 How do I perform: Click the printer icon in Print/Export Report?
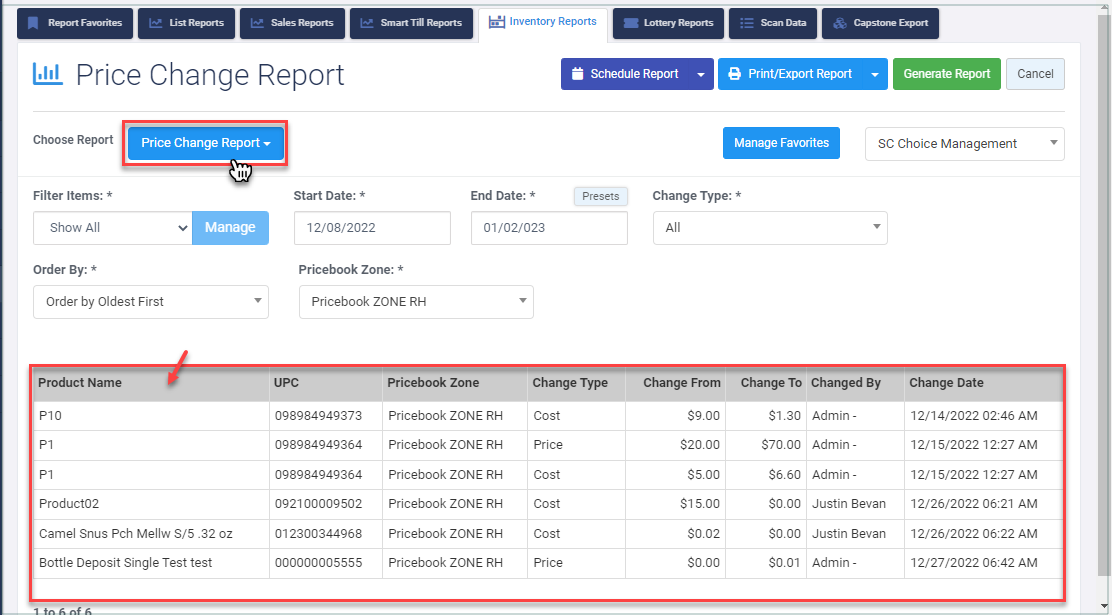coord(735,74)
